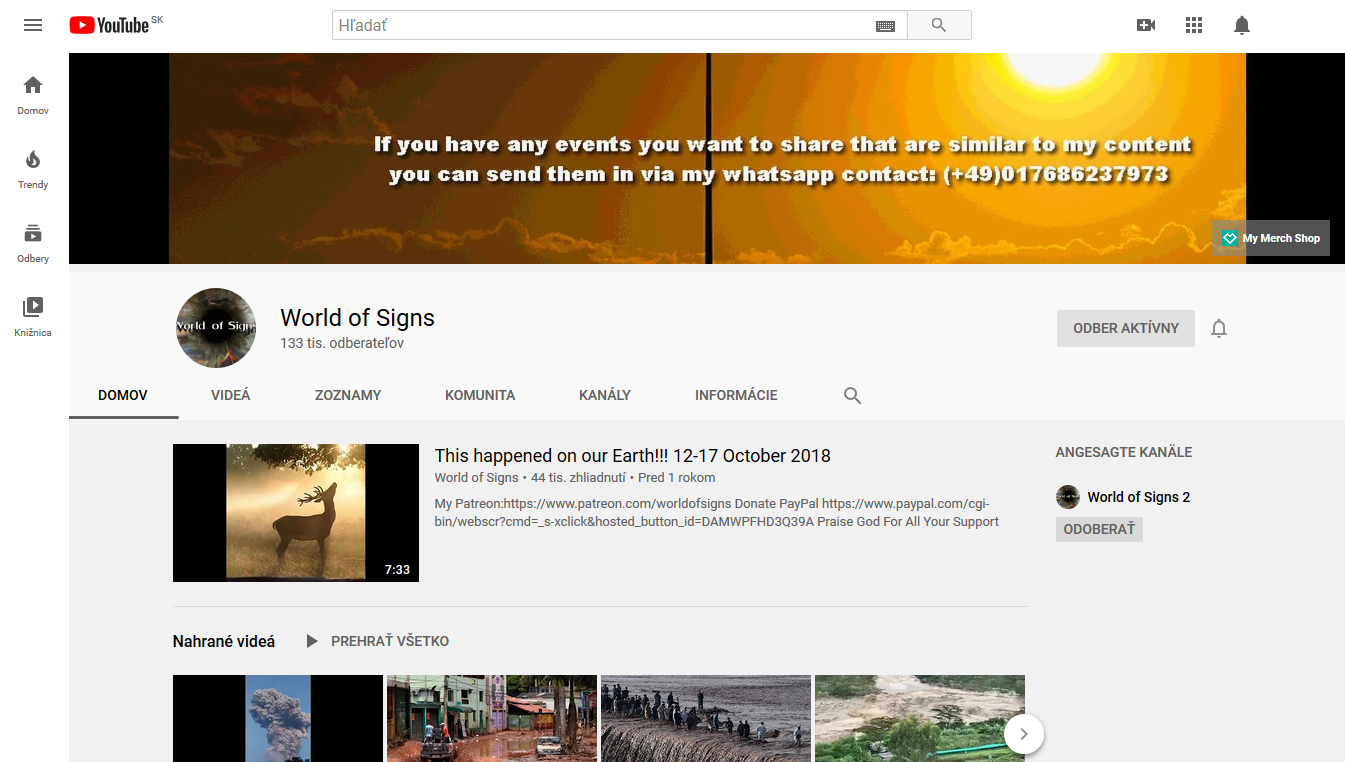The height and width of the screenshot is (762, 1345).
Task: Switch to the ZOZNAMY tab
Action: pyautogui.click(x=348, y=395)
